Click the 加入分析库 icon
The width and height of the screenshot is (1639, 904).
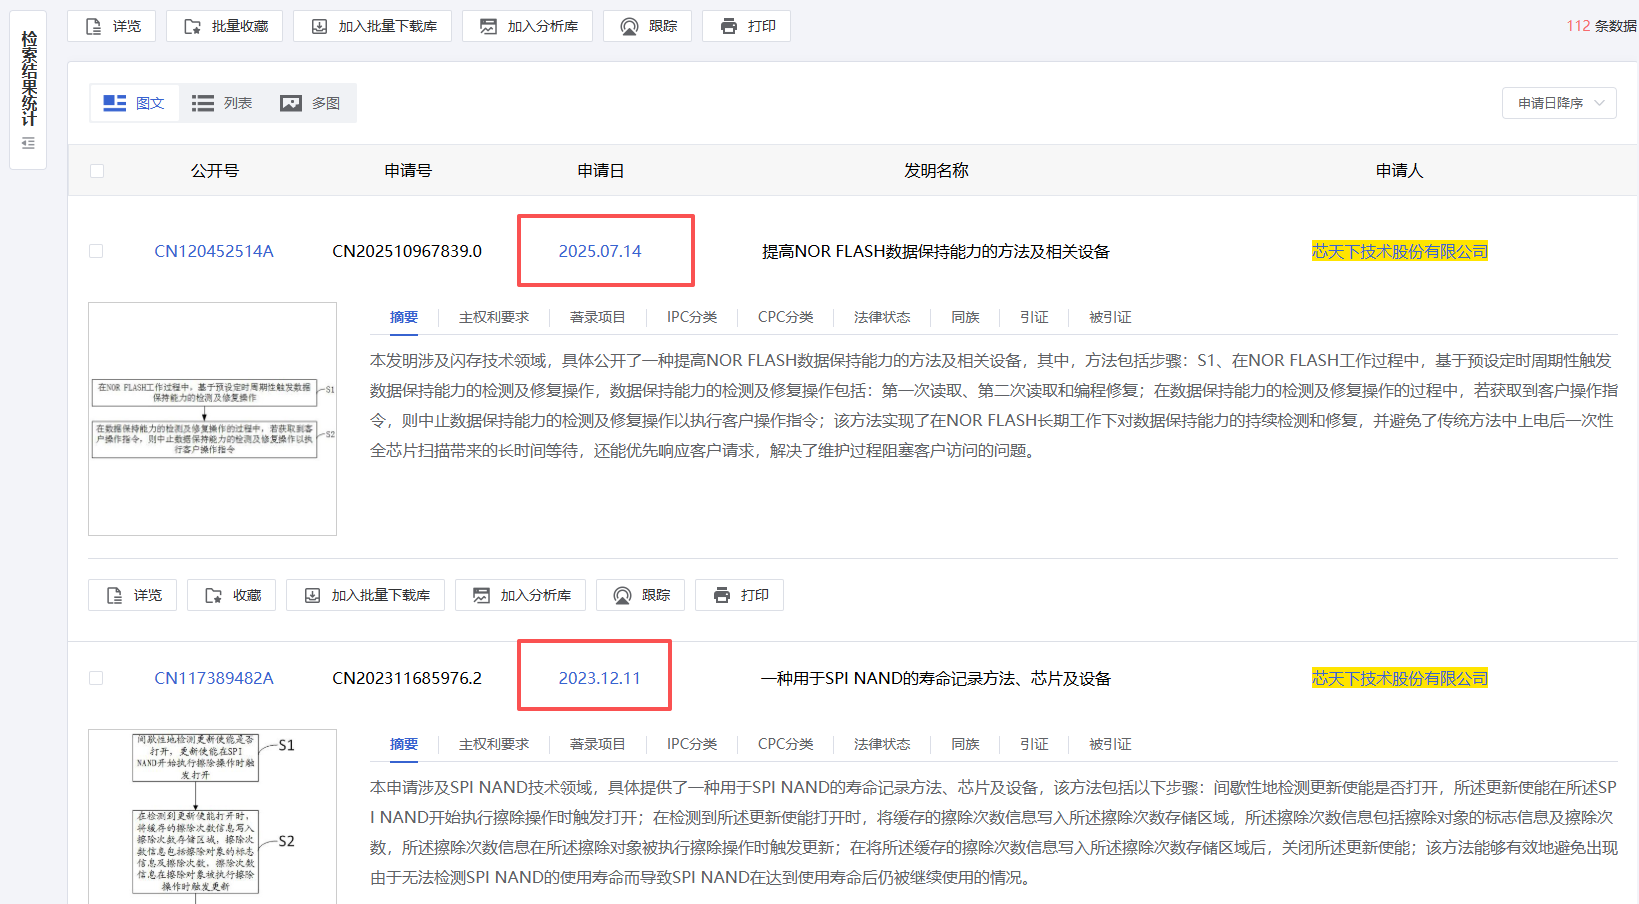click(487, 25)
